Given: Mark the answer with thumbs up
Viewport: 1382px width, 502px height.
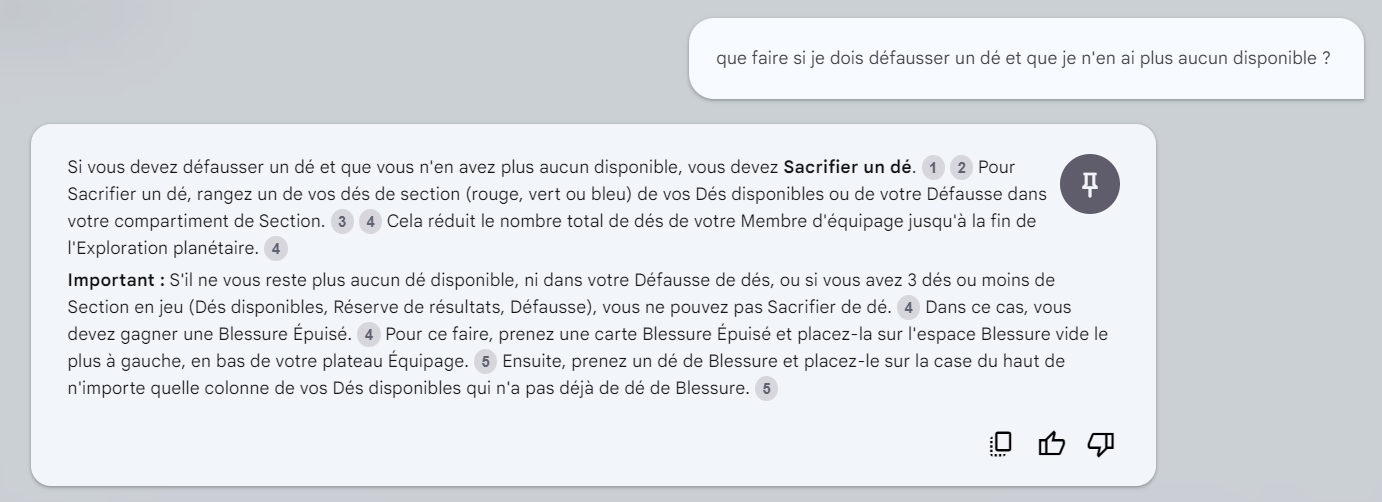Looking at the screenshot, I should pyautogui.click(x=1050, y=442).
